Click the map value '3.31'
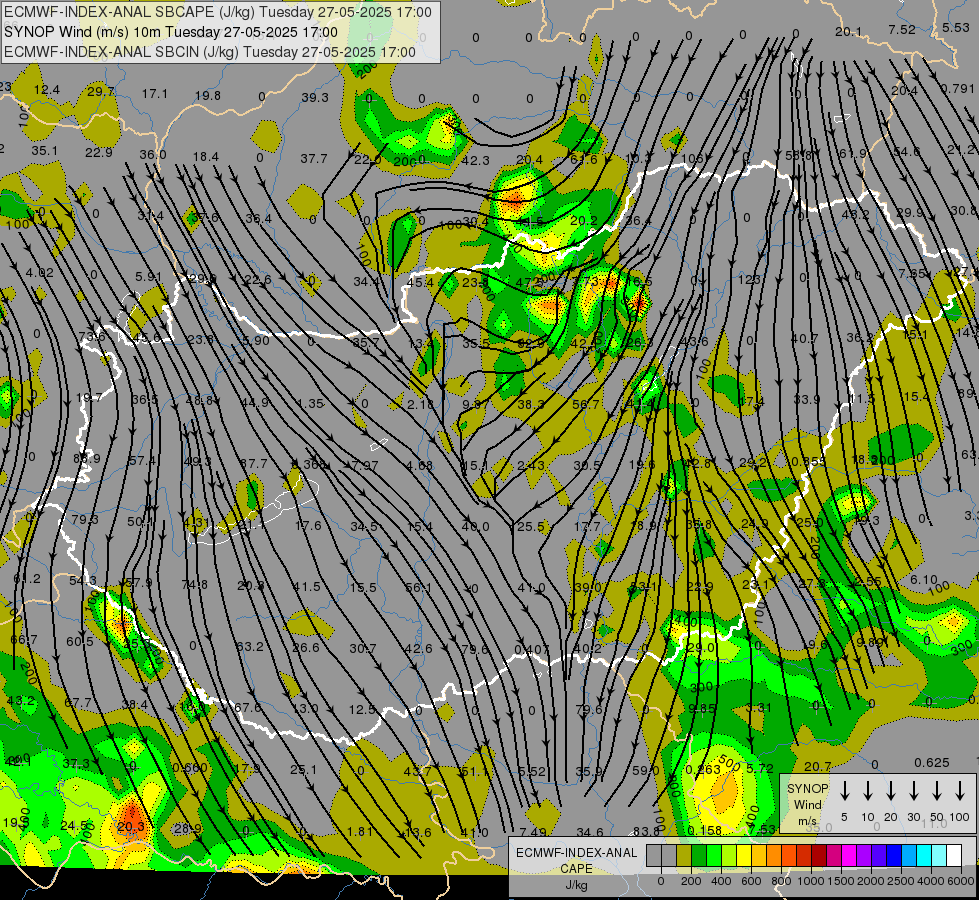This screenshot has width=979, height=900. (x=758, y=708)
